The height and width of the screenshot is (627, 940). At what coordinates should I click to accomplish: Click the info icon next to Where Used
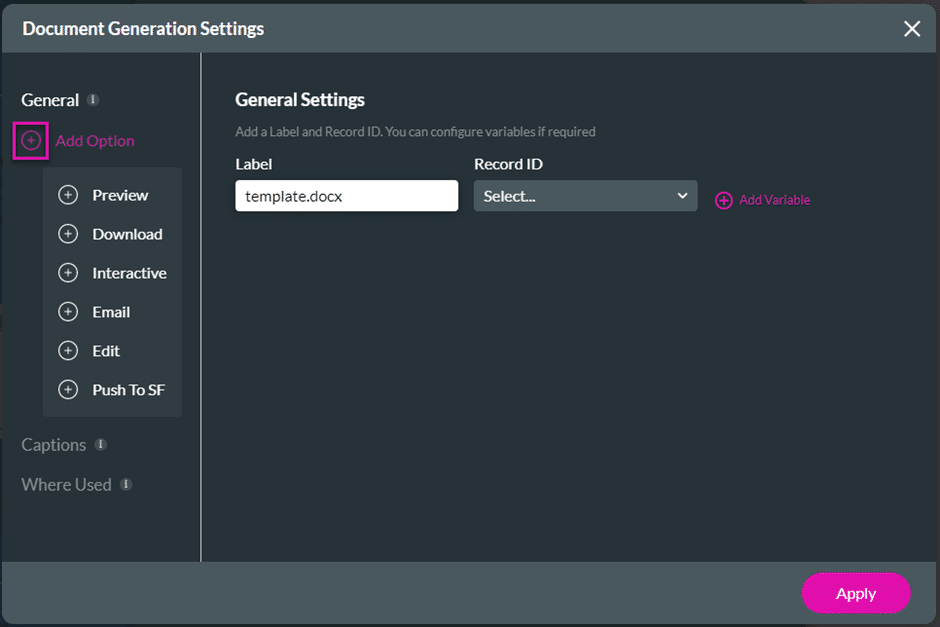click(x=126, y=484)
